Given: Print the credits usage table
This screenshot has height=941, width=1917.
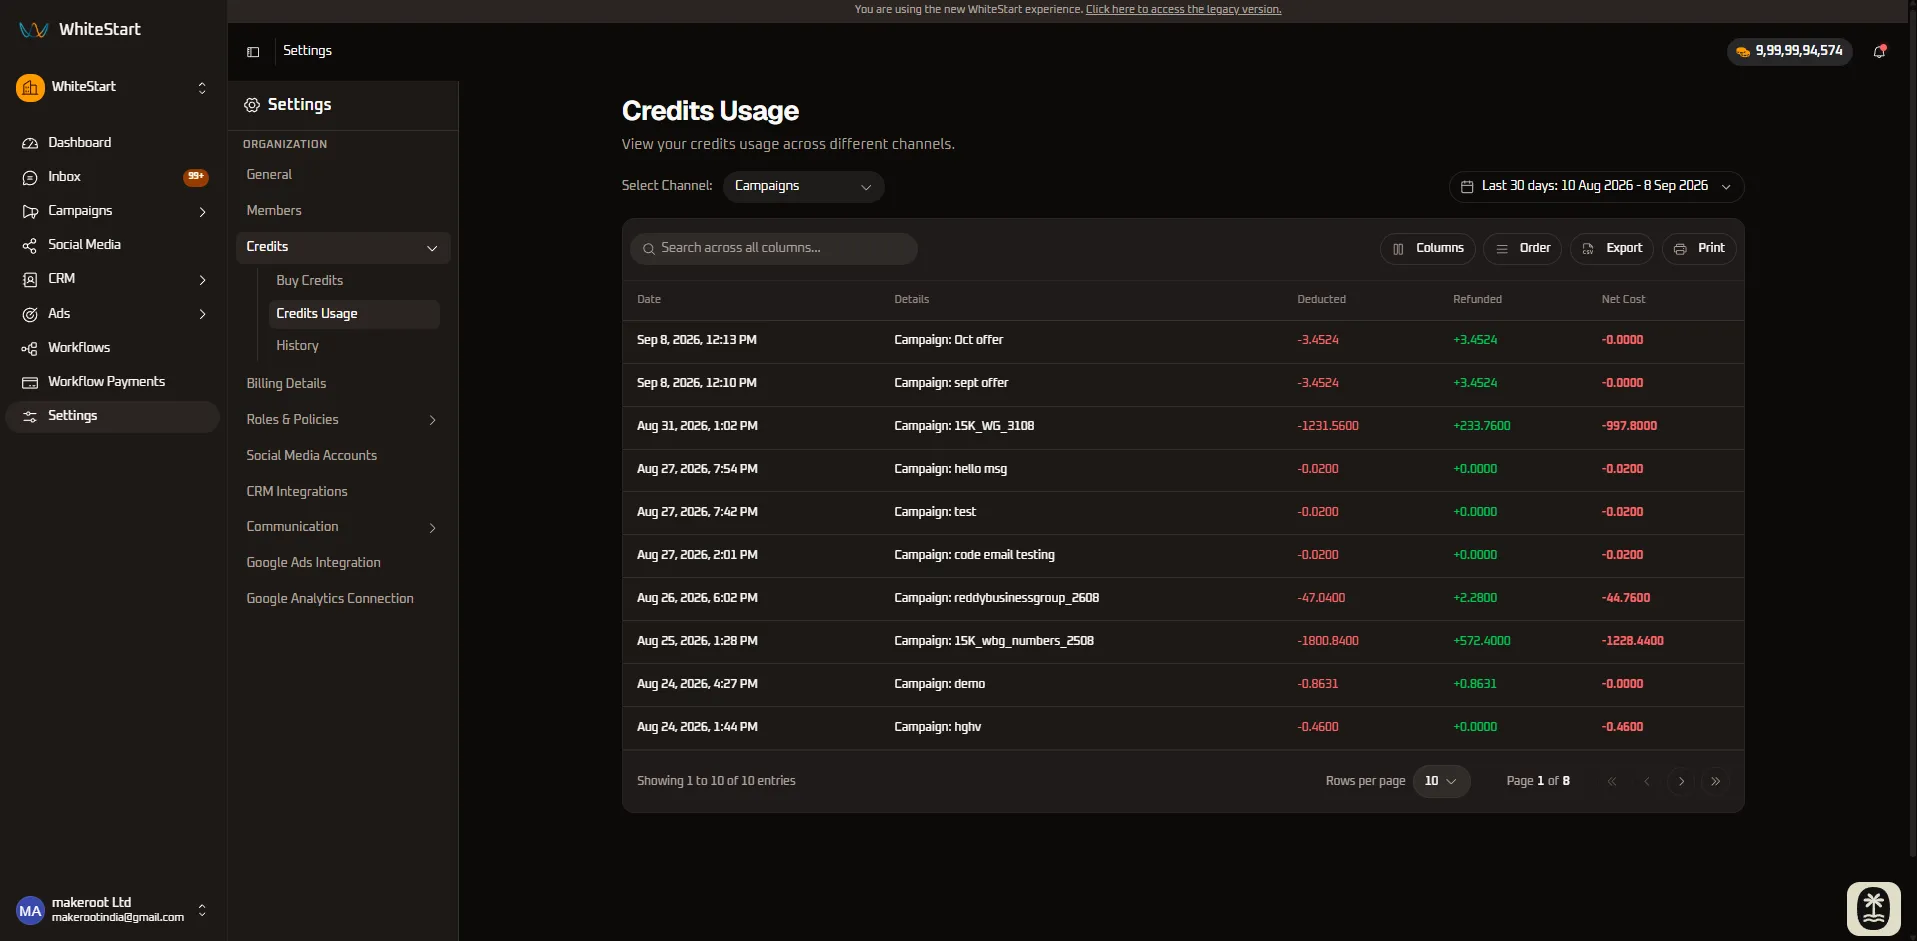Looking at the screenshot, I should point(1699,249).
